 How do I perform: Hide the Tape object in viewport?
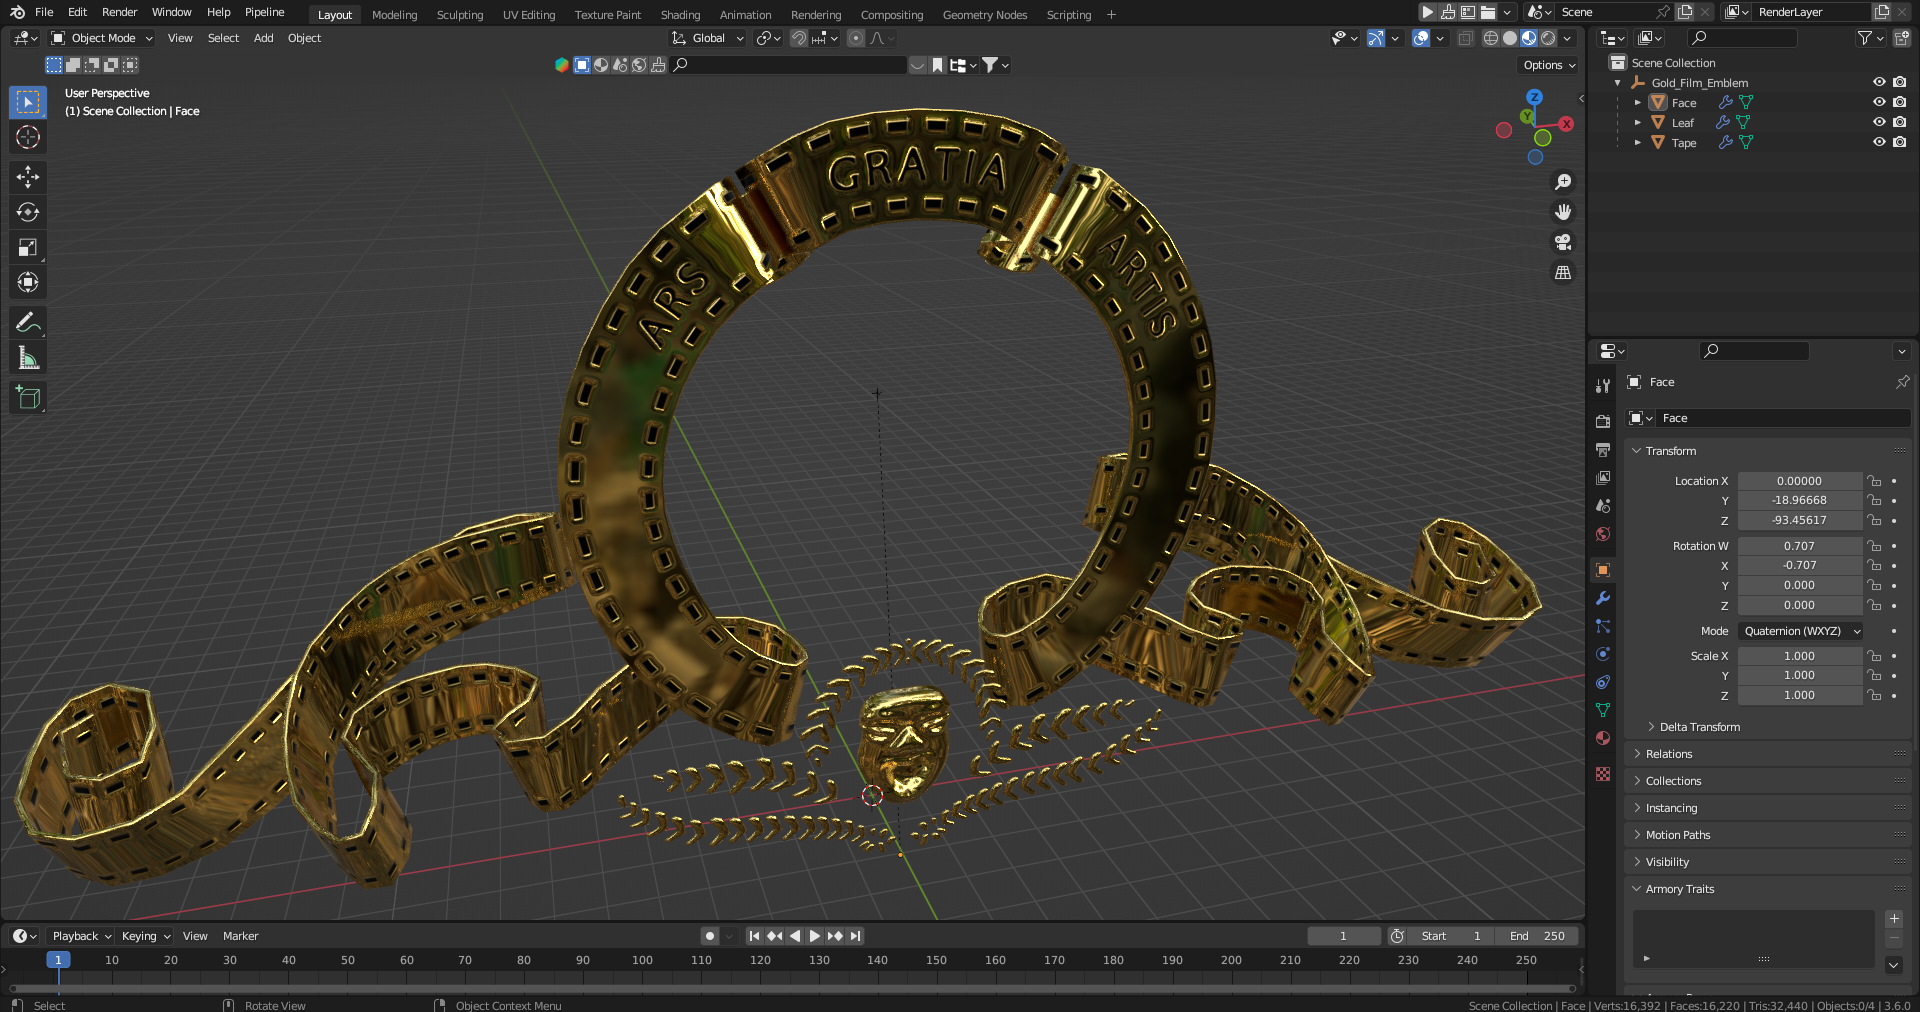[x=1879, y=142]
